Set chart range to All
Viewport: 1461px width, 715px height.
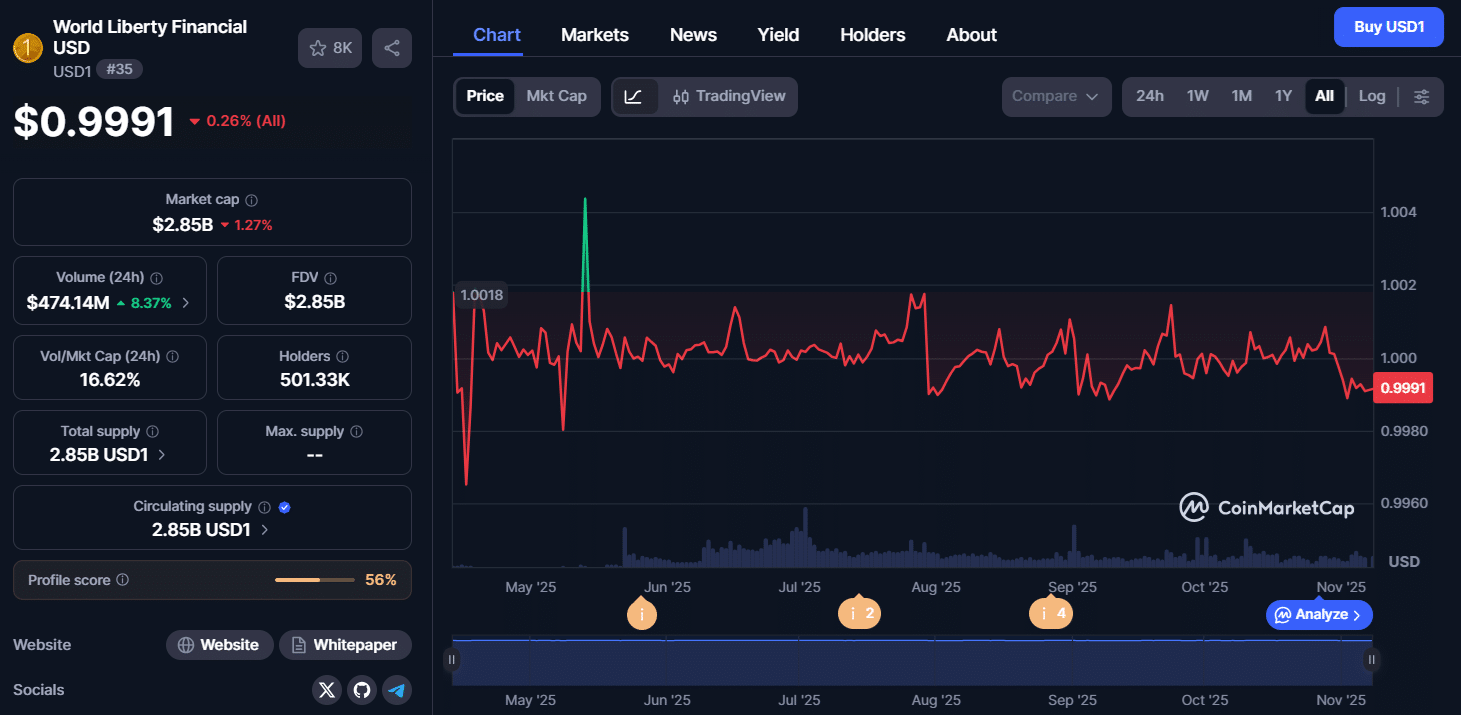point(1324,97)
